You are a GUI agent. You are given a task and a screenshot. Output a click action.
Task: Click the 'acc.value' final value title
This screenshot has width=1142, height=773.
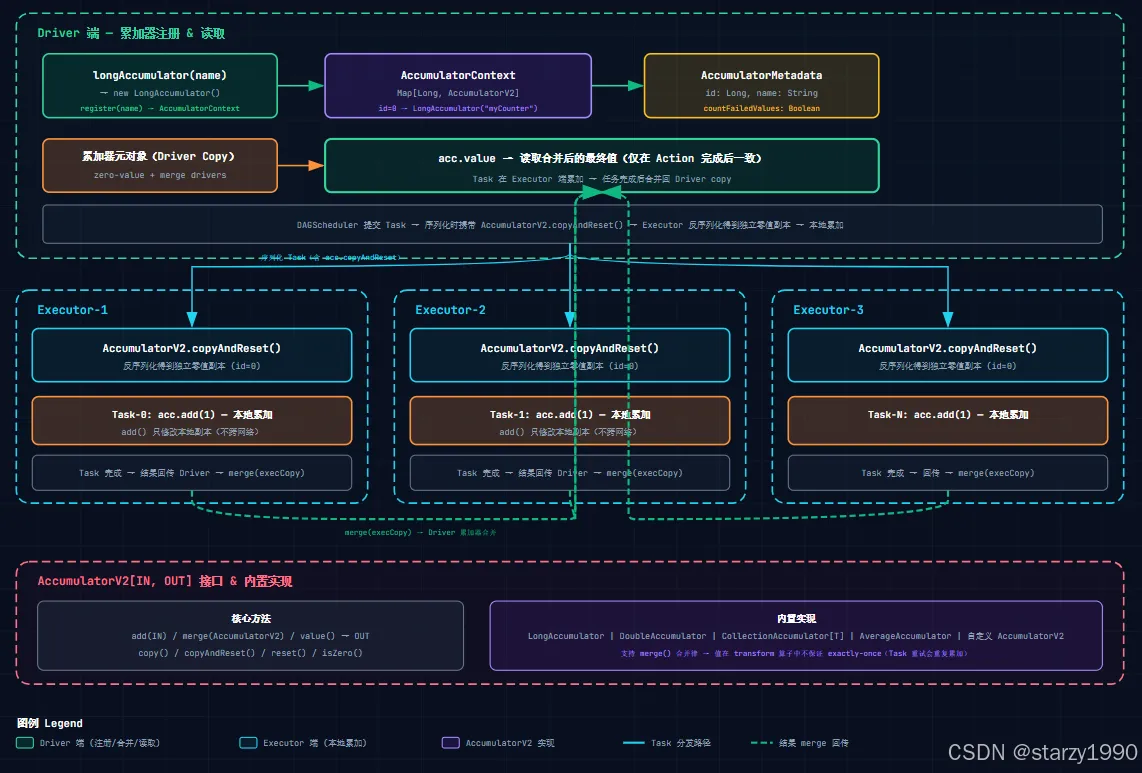point(599,158)
